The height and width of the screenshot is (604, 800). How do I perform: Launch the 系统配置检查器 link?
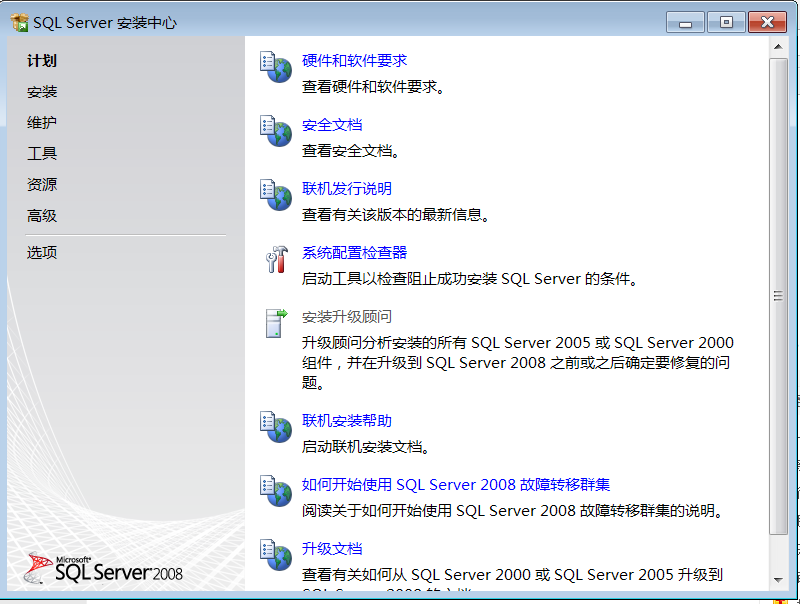(x=354, y=253)
